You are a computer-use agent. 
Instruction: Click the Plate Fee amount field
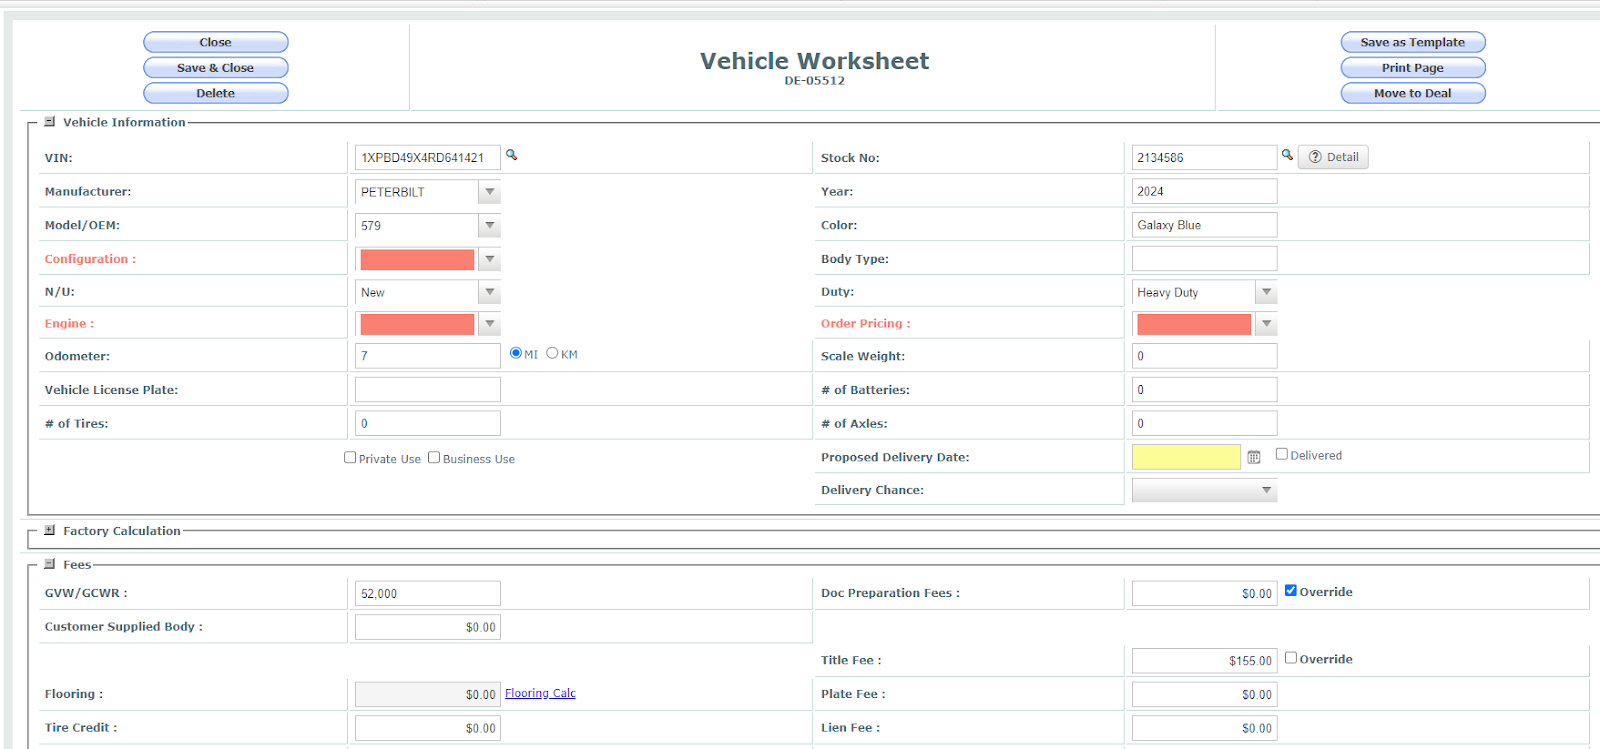(x=1204, y=695)
